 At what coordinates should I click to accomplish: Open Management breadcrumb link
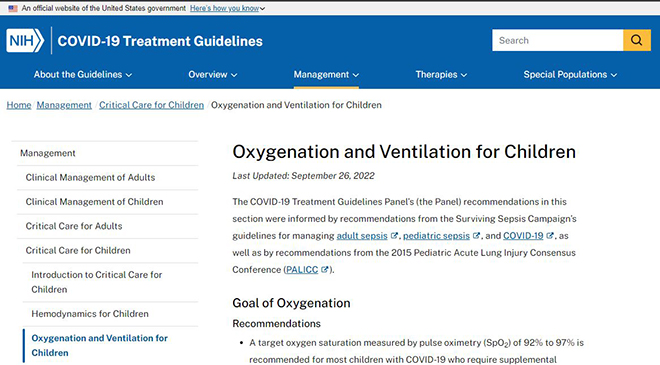coord(64,105)
